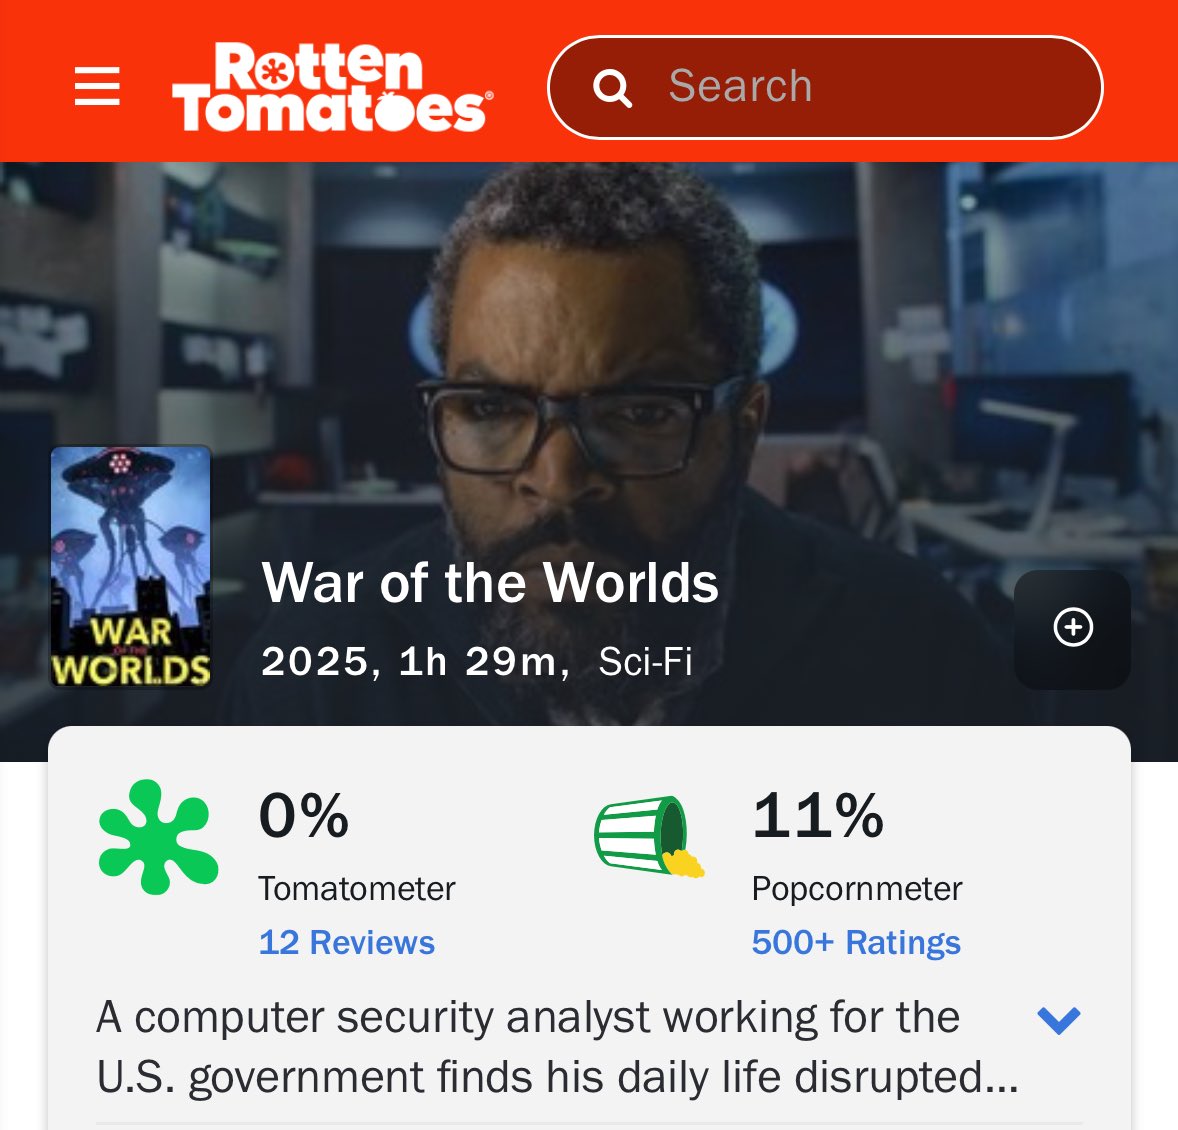Screen dimensions: 1178x1130
Task: Open the War of the Worlds poster thumbnail
Action: 131,567
